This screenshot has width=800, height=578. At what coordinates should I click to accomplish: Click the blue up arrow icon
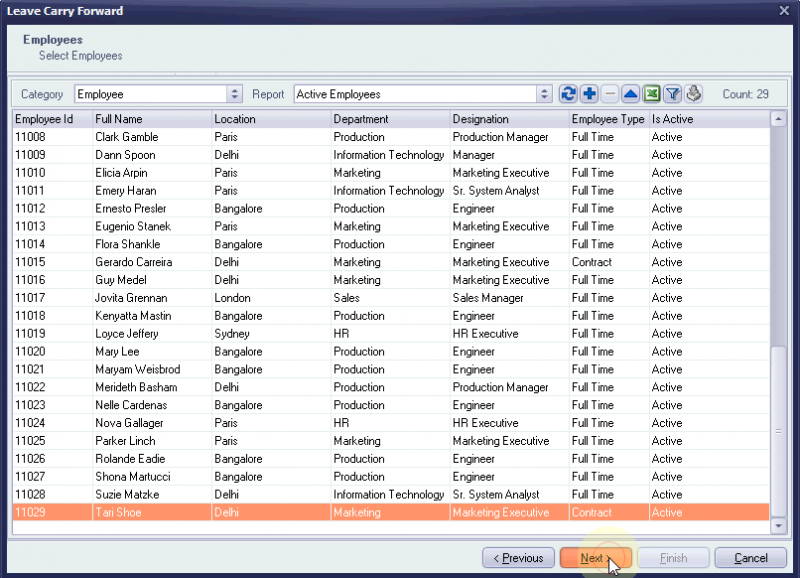[631, 94]
